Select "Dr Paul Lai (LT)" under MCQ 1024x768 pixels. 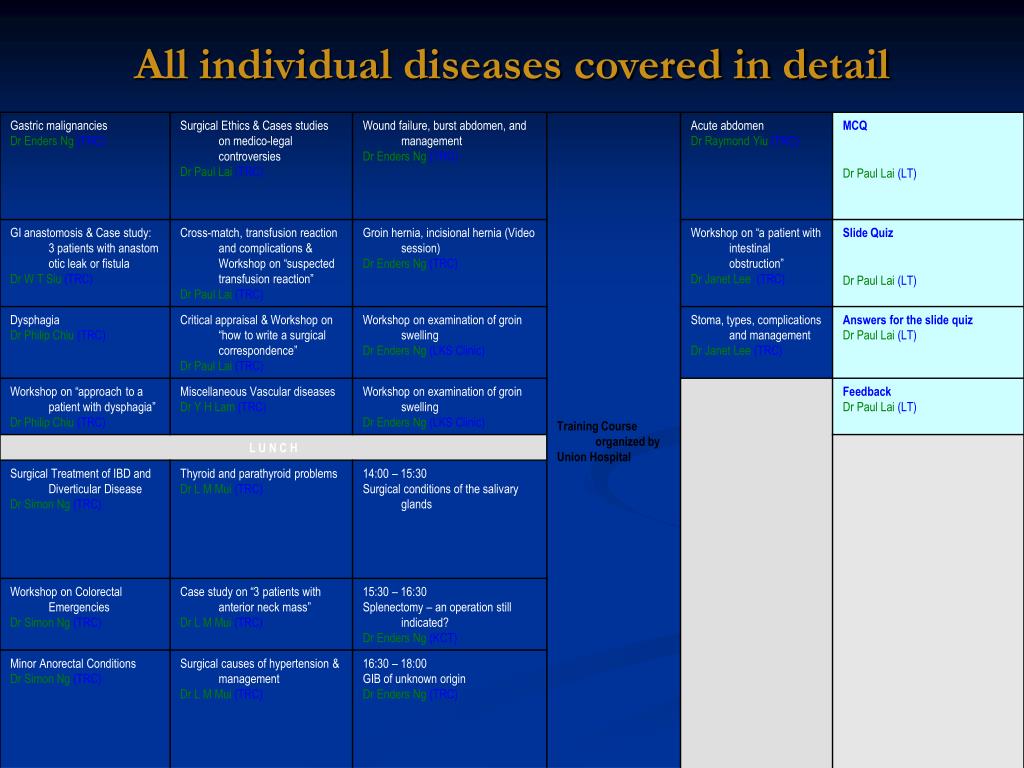point(880,174)
